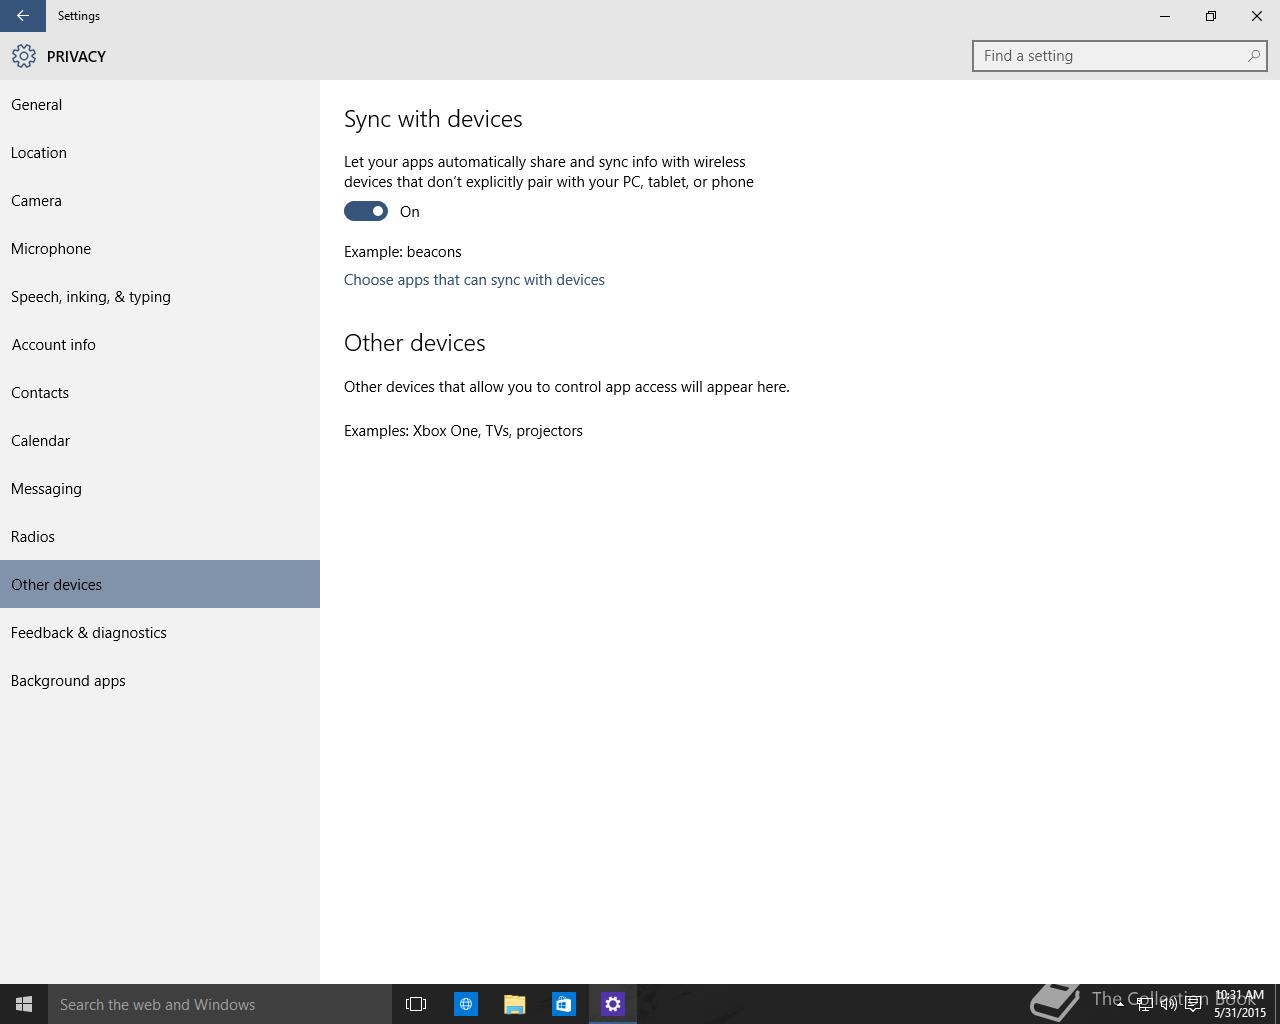The height and width of the screenshot is (1024, 1280).
Task: Launch the browser globe icon on taskbar
Action: point(466,1004)
